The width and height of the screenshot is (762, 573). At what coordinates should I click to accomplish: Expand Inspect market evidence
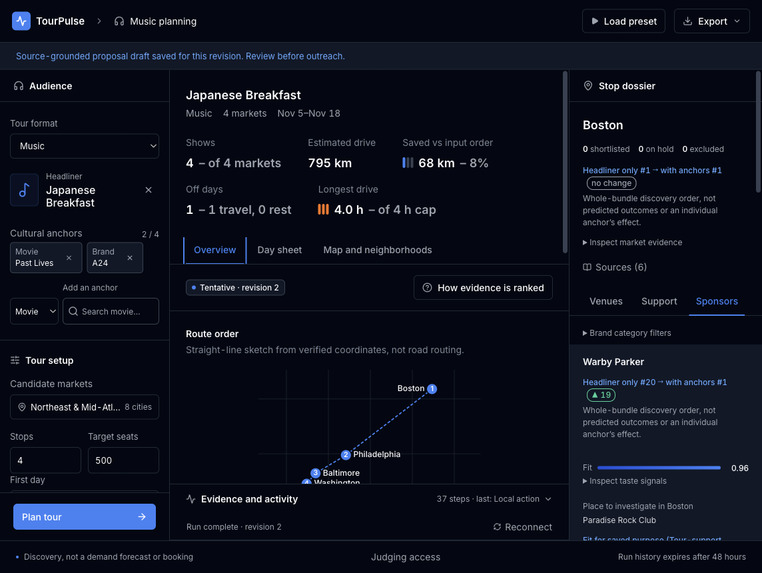[x=632, y=242]
